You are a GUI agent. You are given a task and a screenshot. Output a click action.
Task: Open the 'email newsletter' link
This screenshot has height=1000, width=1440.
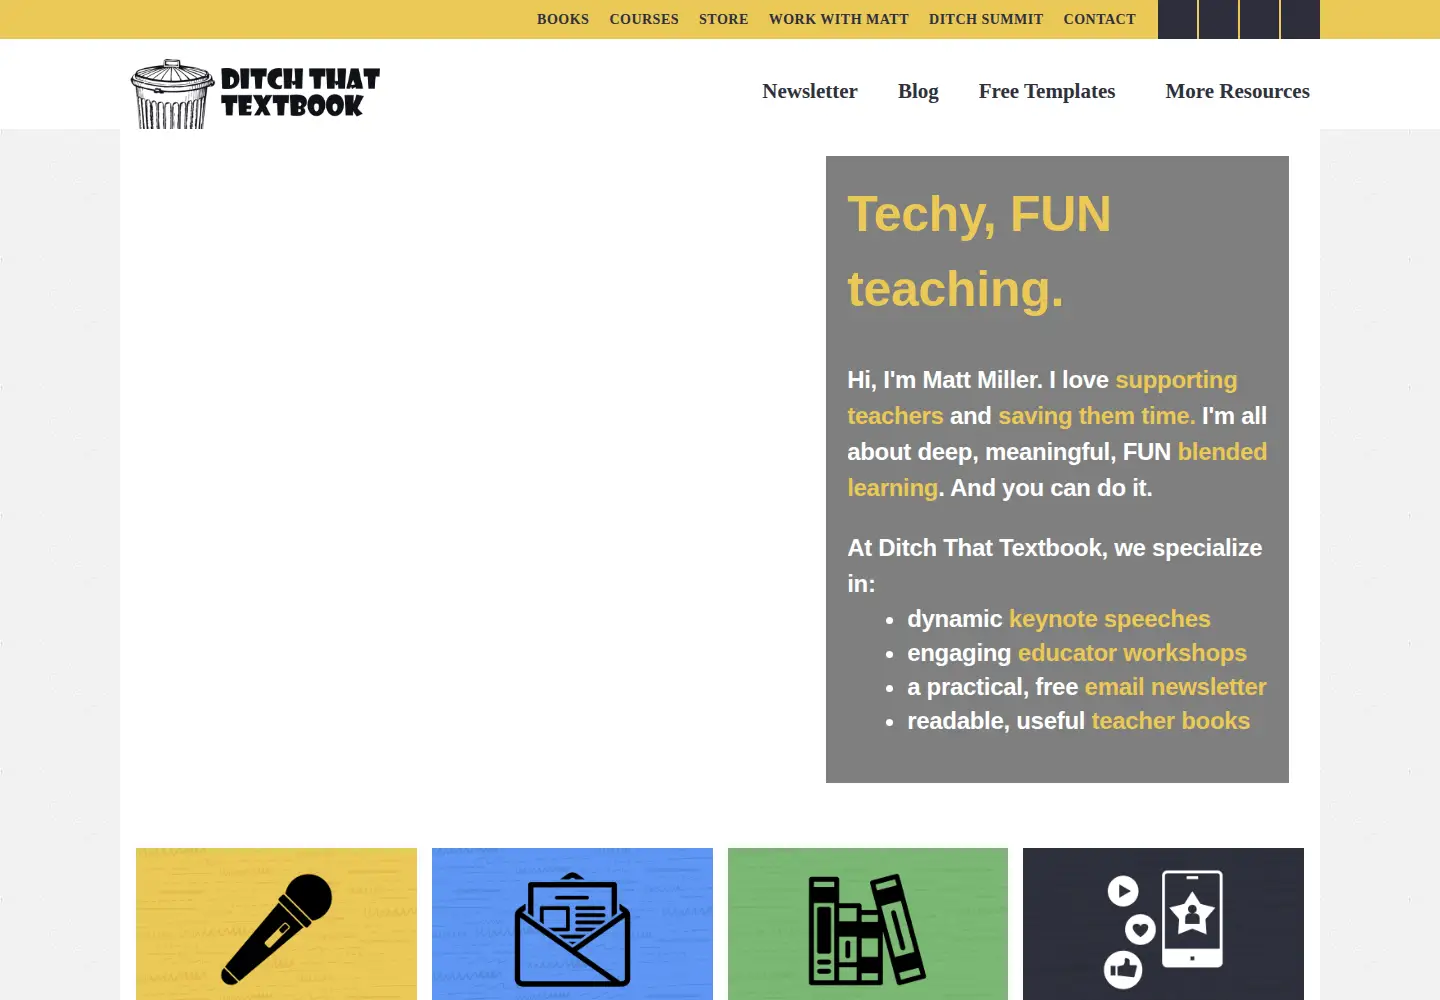tap(1176, 687)
